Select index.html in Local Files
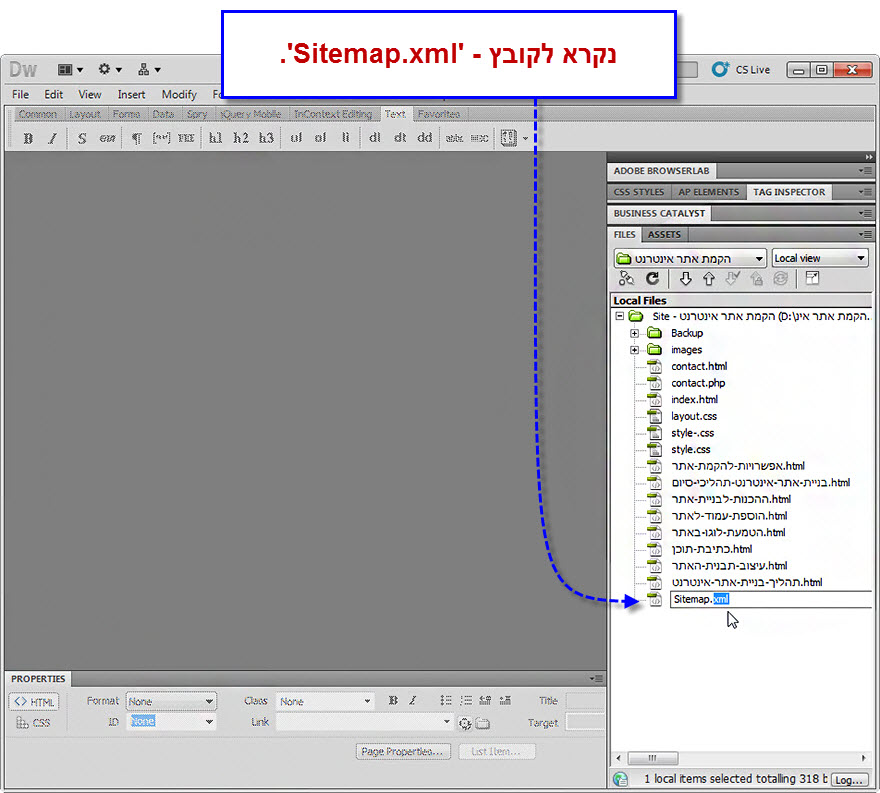The height and width of the screenshot is (793, 880). click(694, 400)
